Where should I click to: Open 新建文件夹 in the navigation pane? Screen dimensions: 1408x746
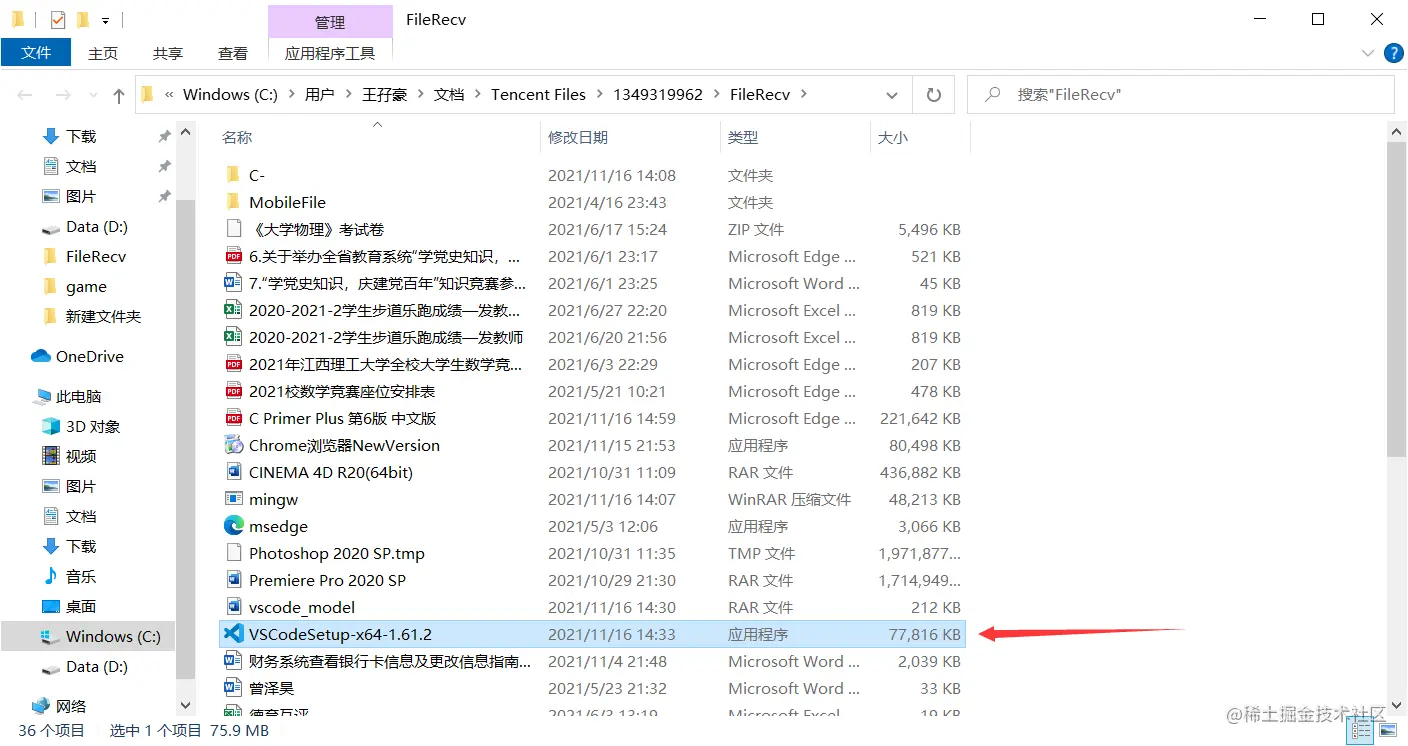(103, 317)
